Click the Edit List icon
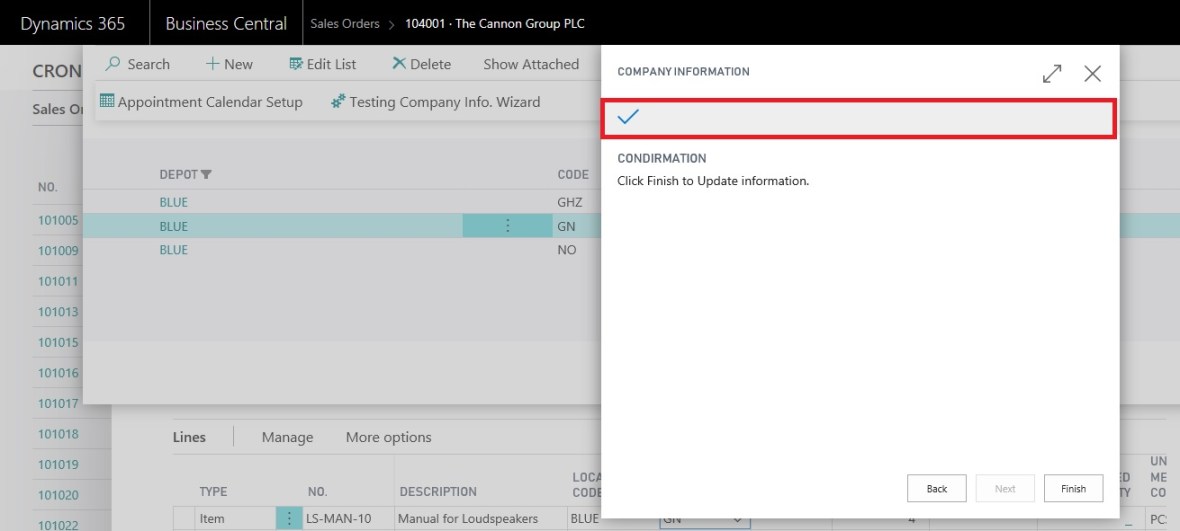1180x531 pixels. point(296,64)
